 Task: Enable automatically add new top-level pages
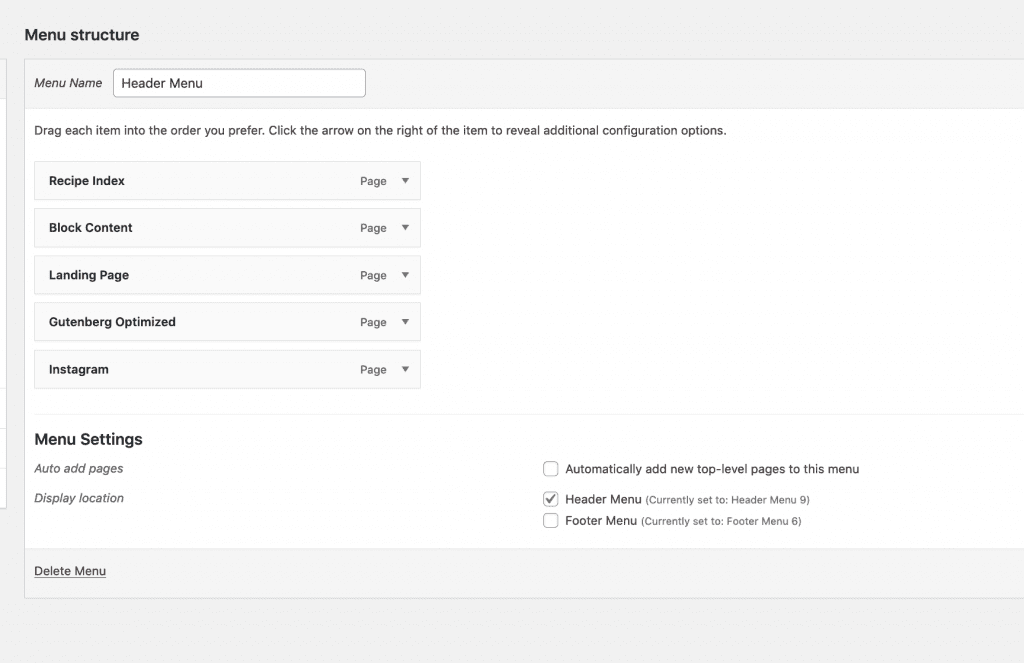point(550,468)
